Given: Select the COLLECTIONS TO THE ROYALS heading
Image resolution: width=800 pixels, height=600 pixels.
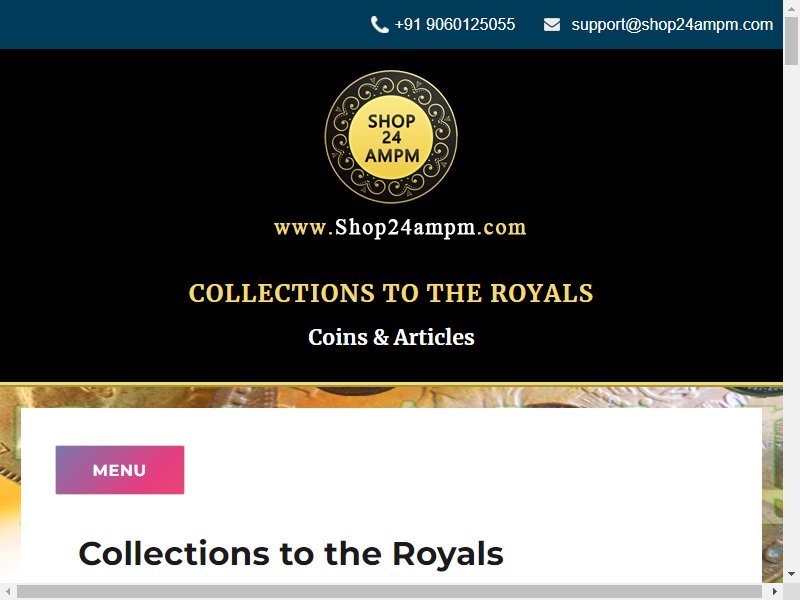Looking at the screenshot, I should (391, 293).
